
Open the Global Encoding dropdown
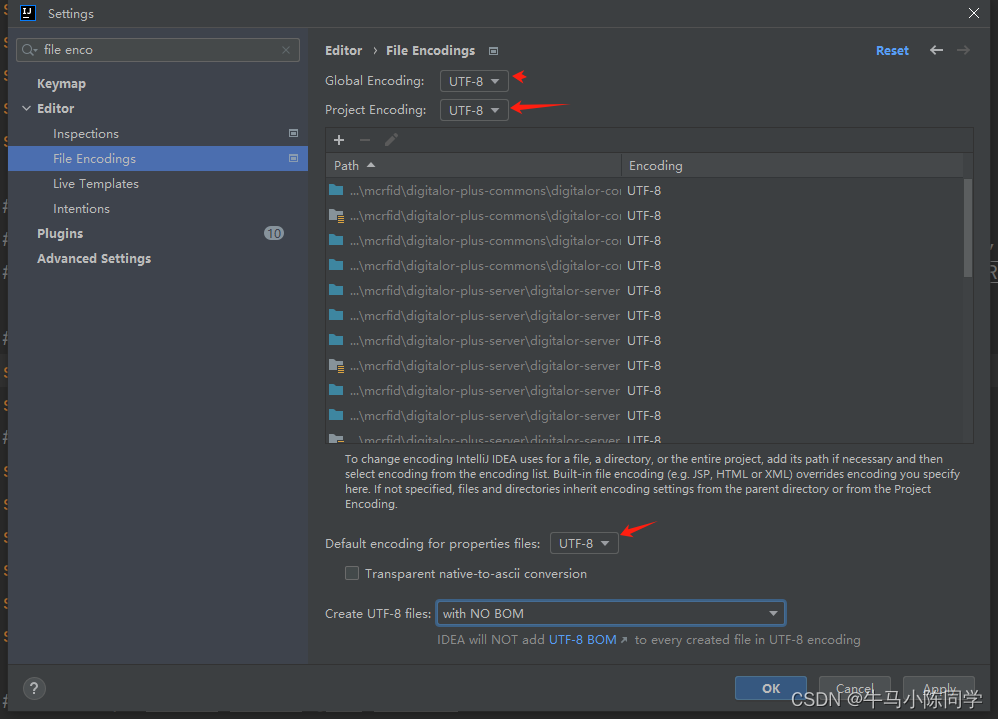tap(474, 80)
